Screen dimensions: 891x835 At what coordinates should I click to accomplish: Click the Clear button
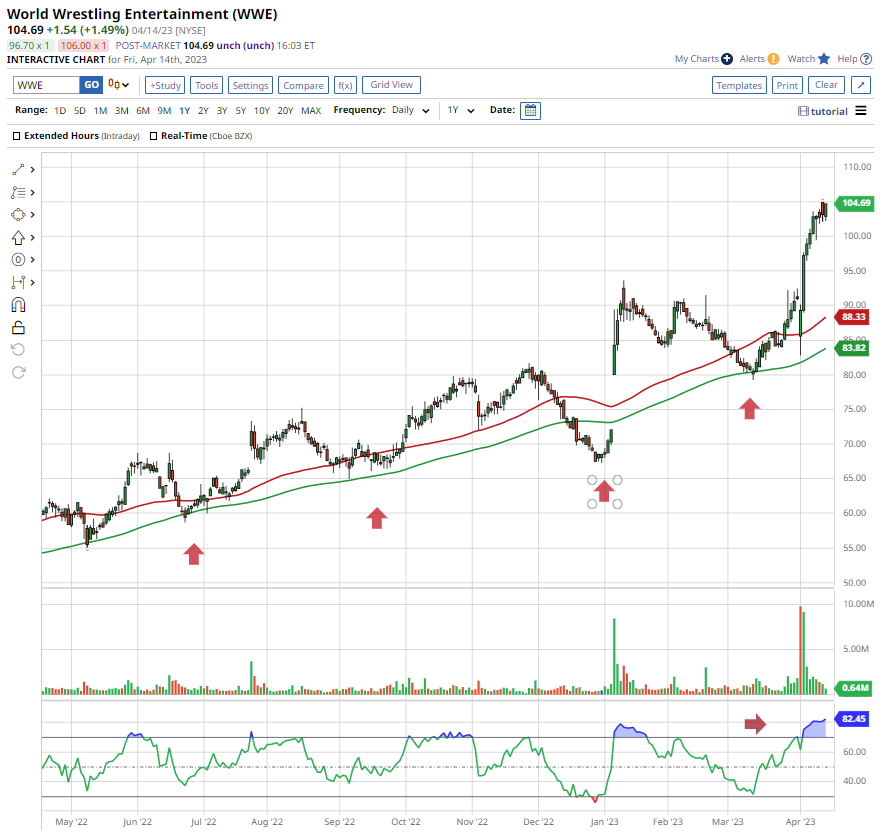(826, 85)
